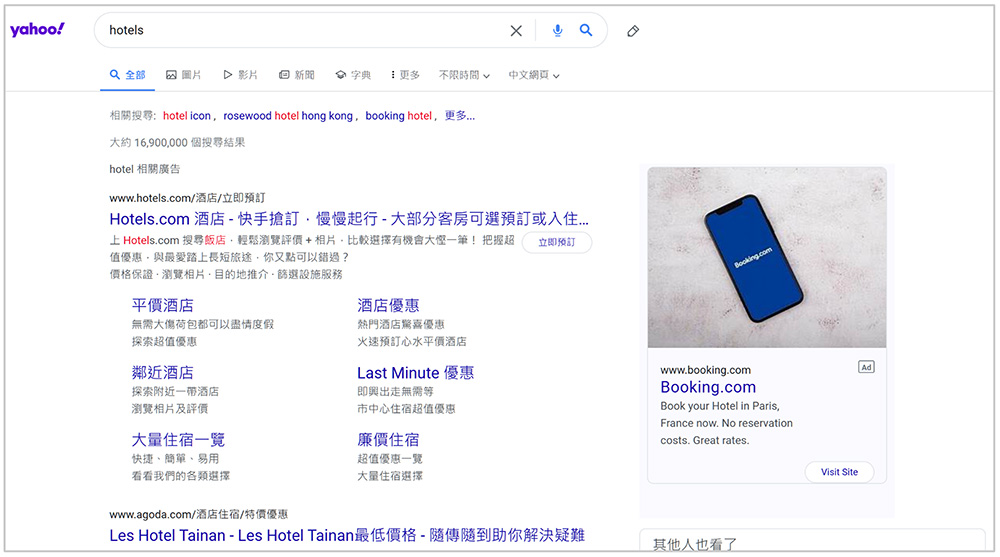Click the Yahoo logo
1000x557 pixels.
pos(37,29)
